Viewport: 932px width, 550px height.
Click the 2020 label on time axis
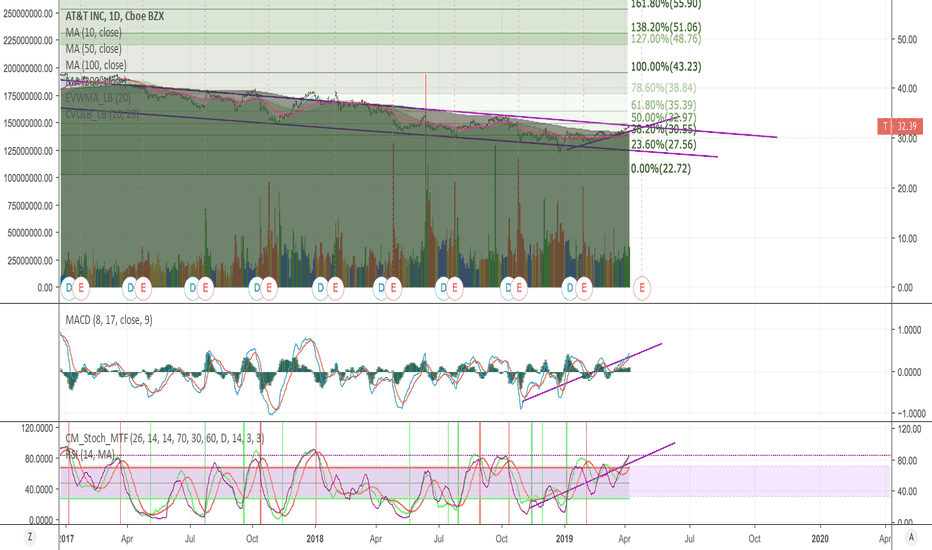[x=820, y=539]
